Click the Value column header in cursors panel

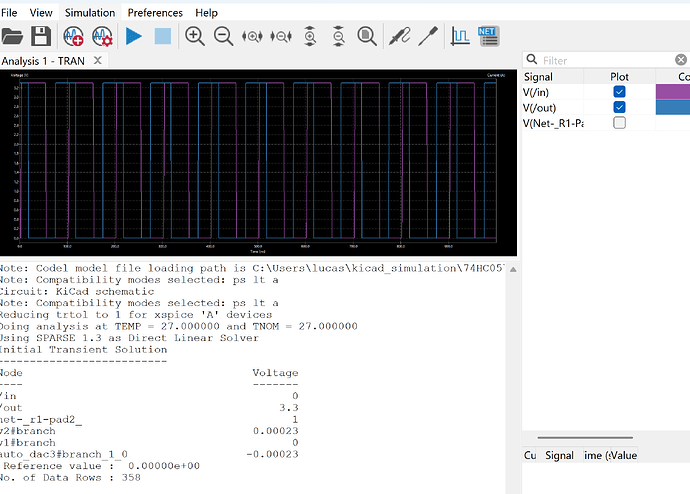[x=624, y=455]
